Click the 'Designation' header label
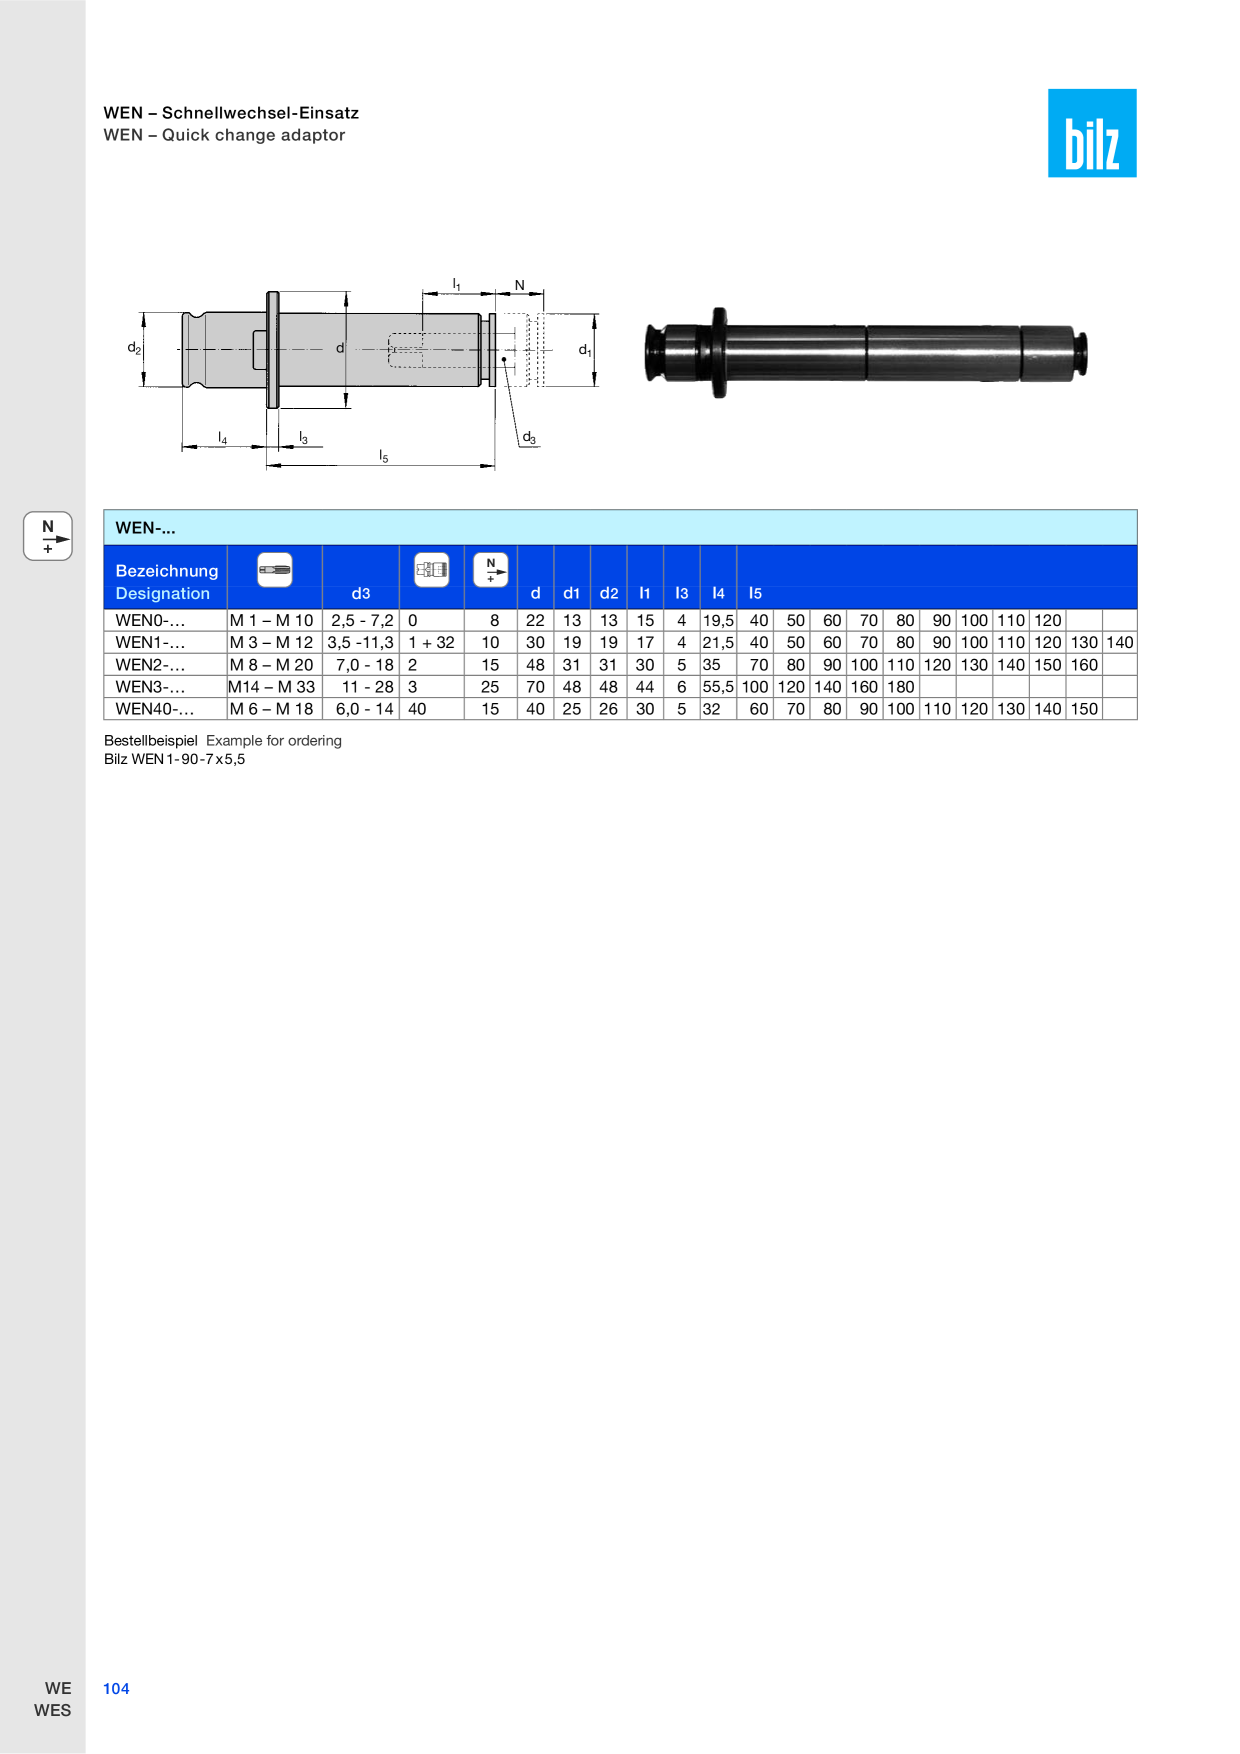The height and width of the screenshot is (1754, 1240). pyautogui.click(x=163, y=594)
